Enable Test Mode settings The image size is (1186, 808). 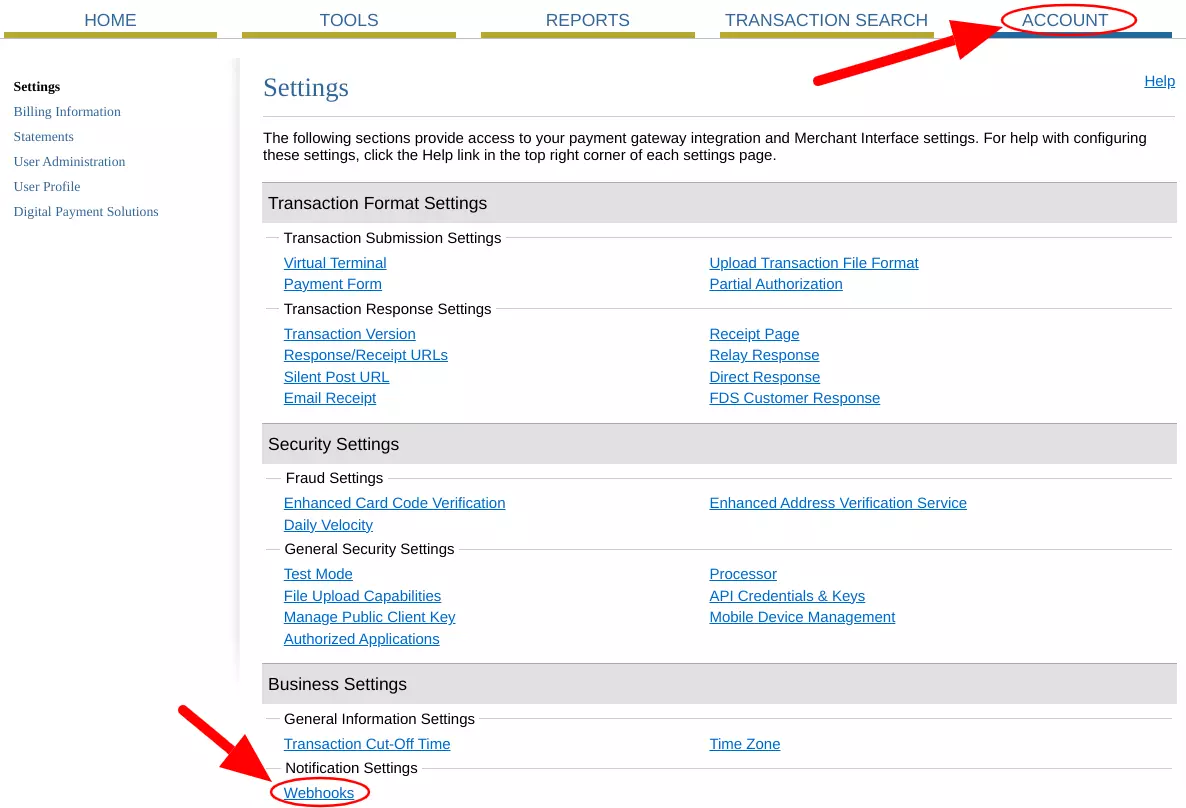pyautogui.click(x=318, y=574)
